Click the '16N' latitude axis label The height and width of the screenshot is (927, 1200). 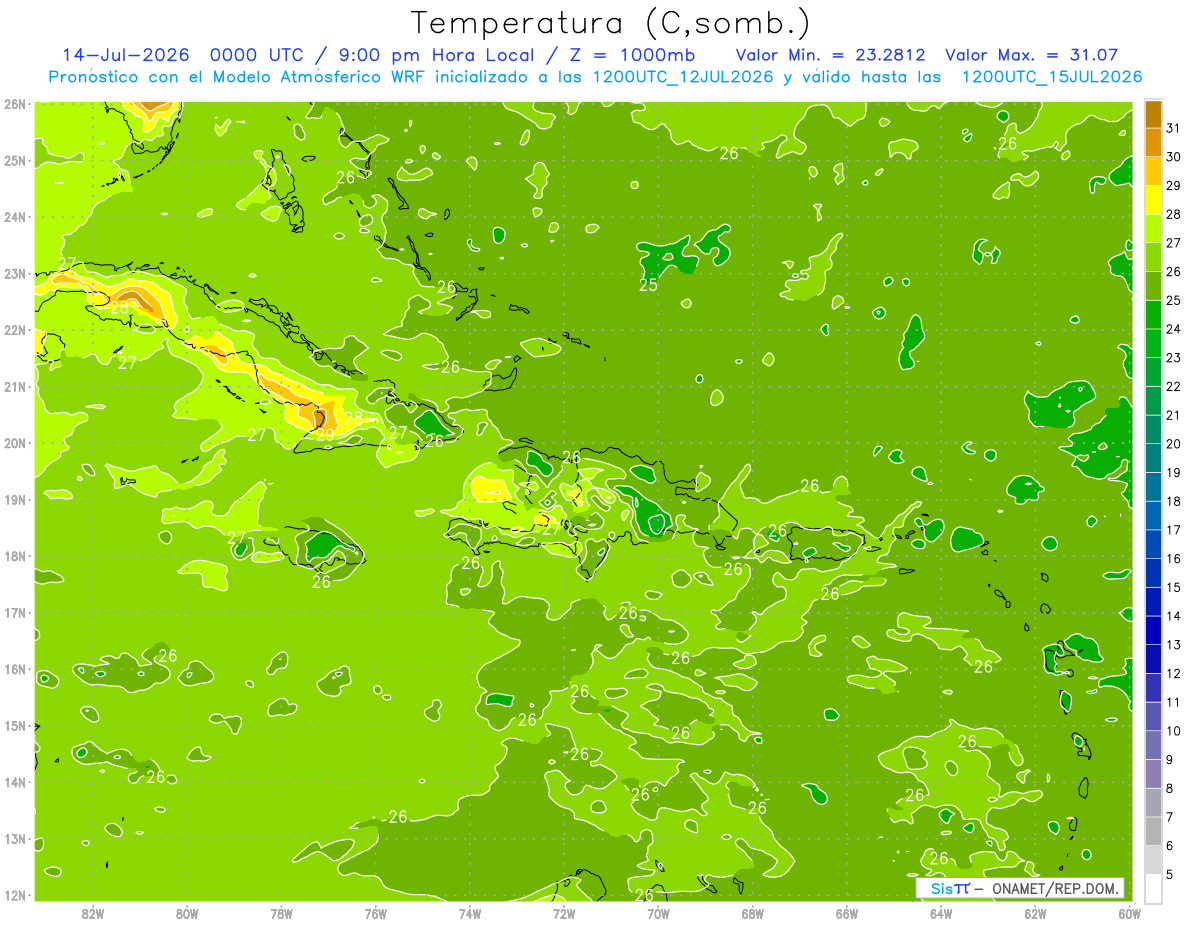tap(15, 669)
